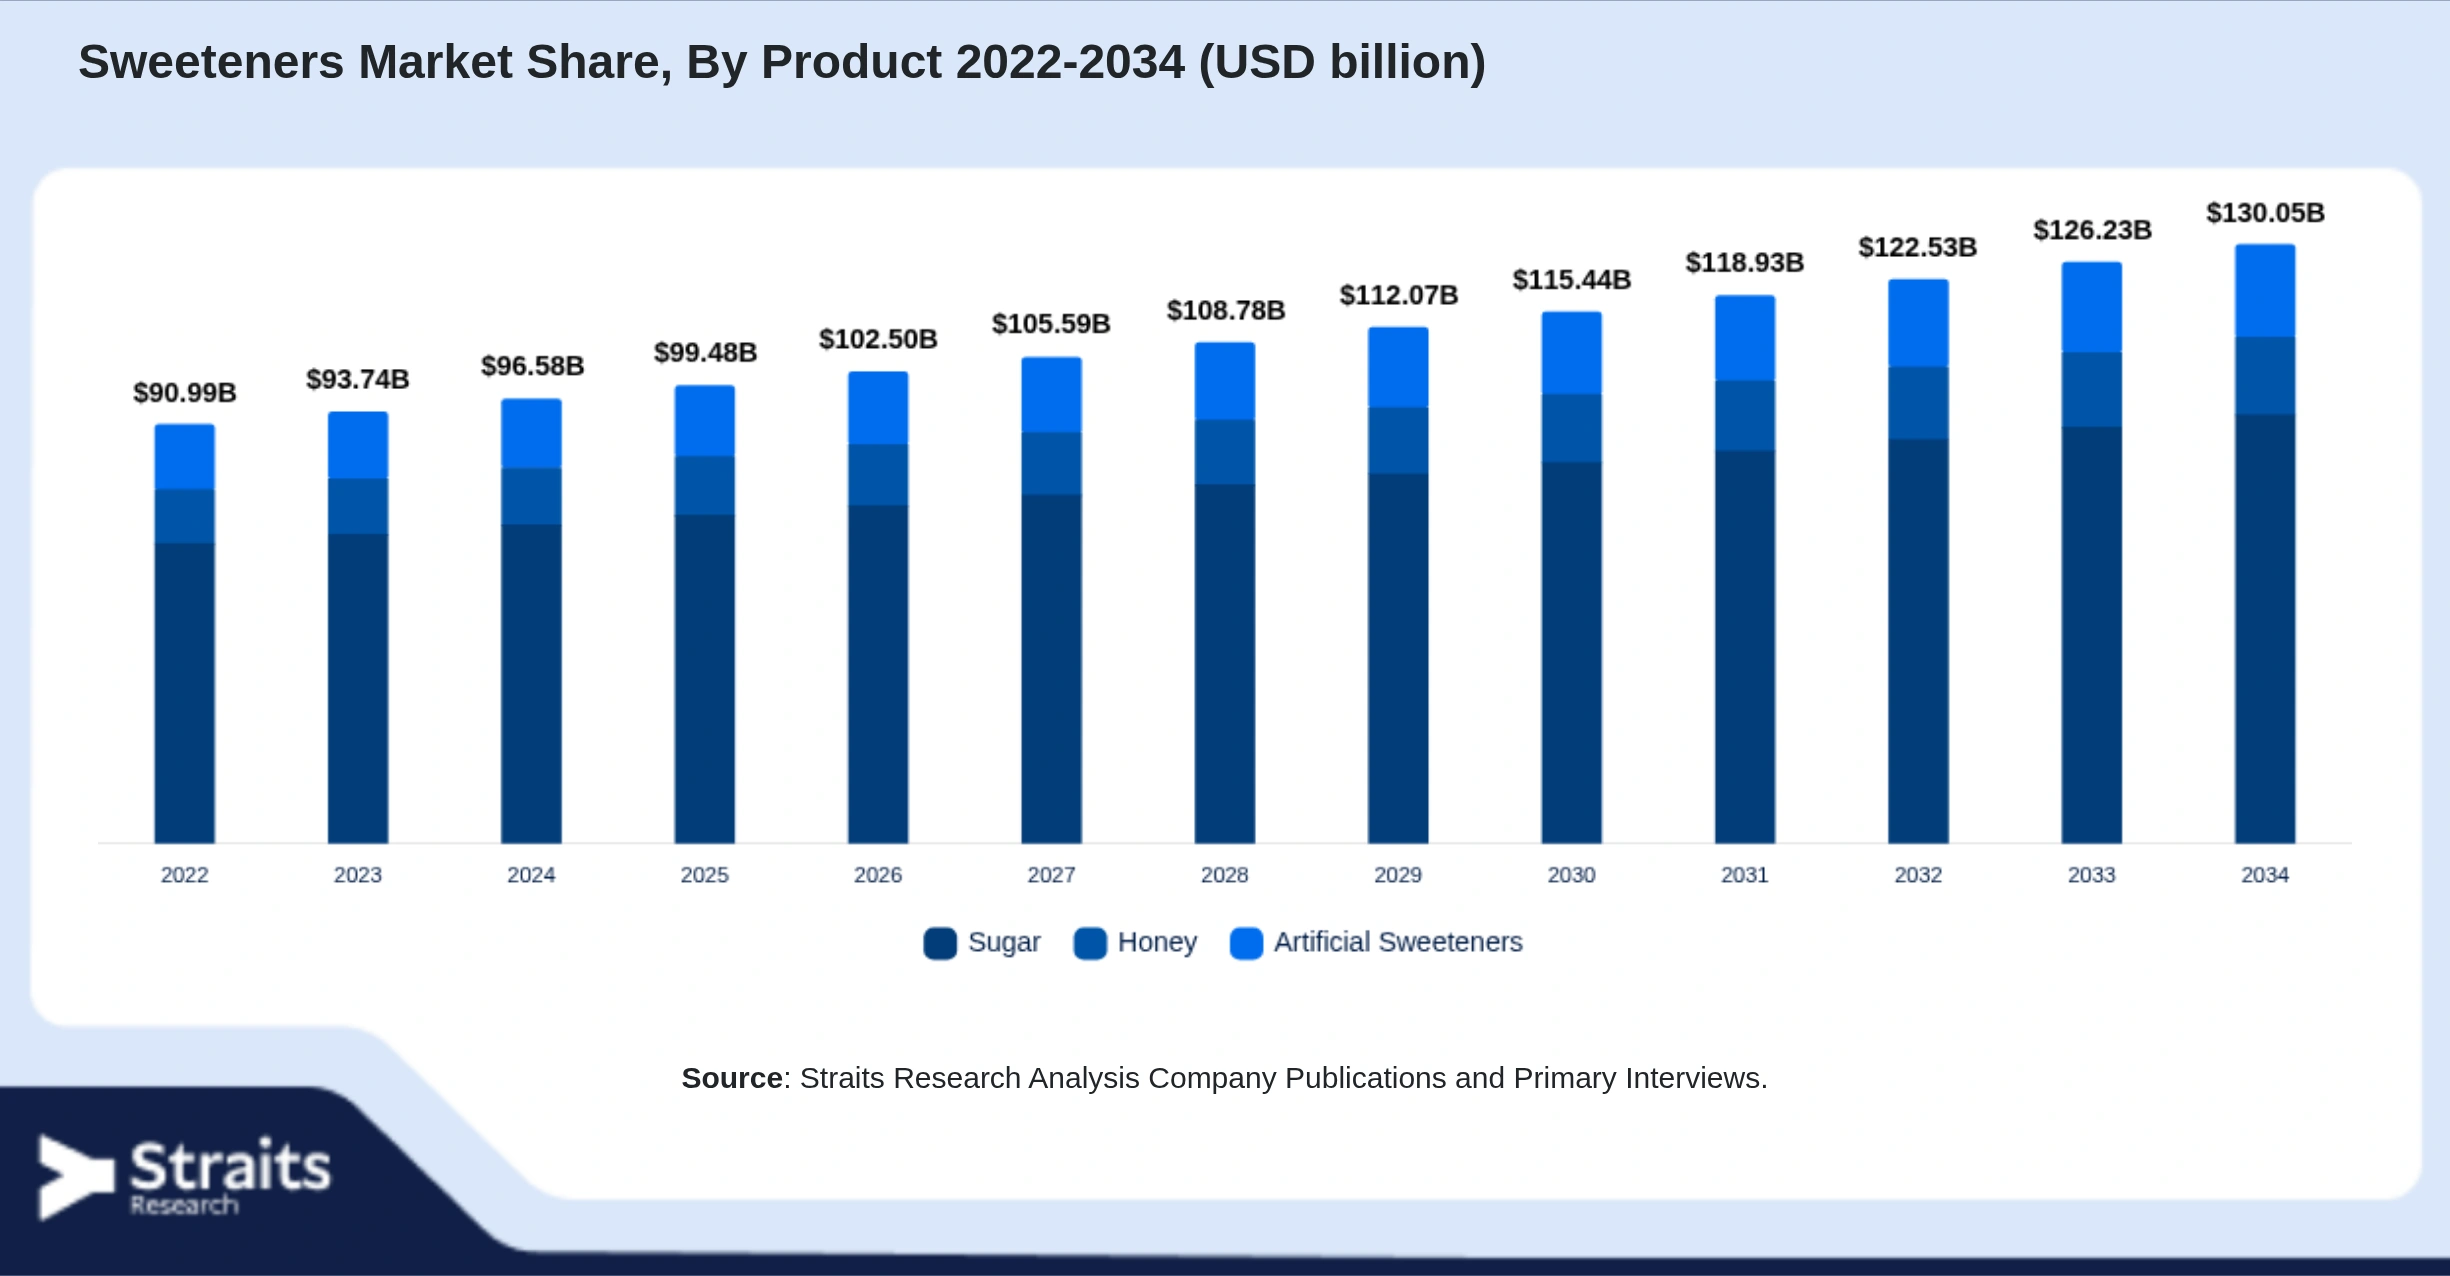Click the Sweeteners Market Share chart title

pos(782,63)
